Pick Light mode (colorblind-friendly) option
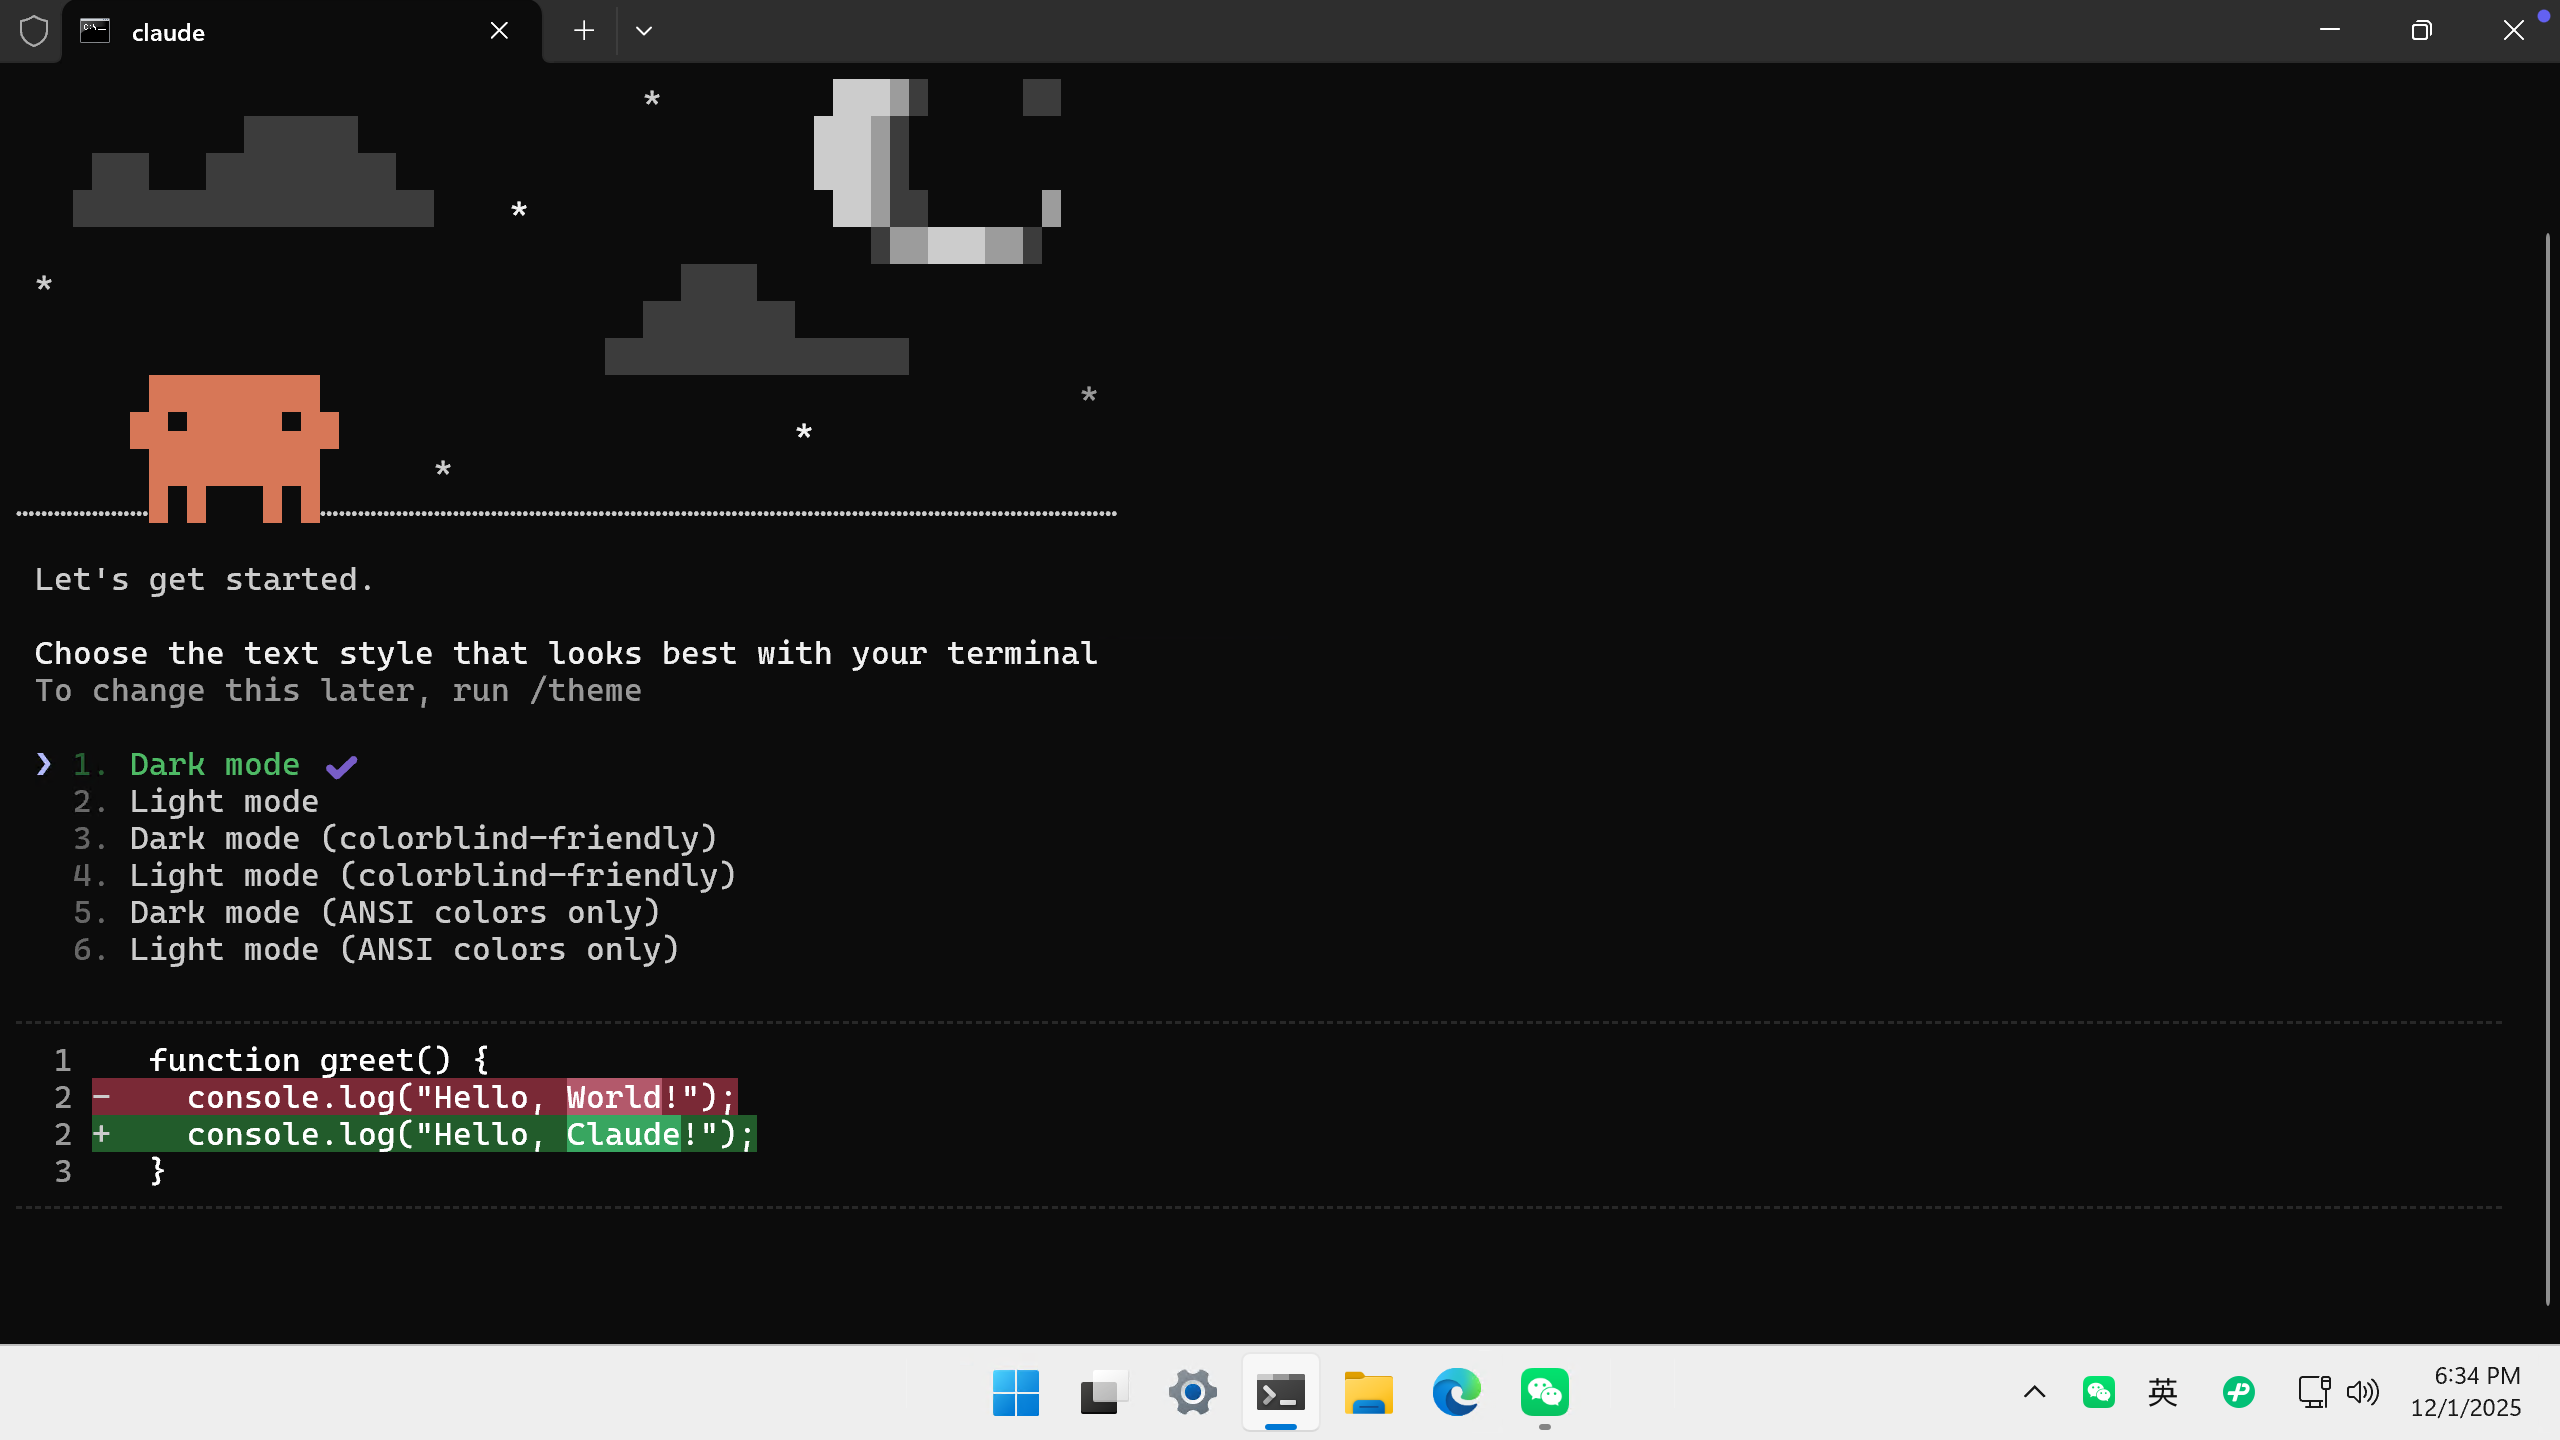The image size is (2560, 1440). [x=433, y=876]
